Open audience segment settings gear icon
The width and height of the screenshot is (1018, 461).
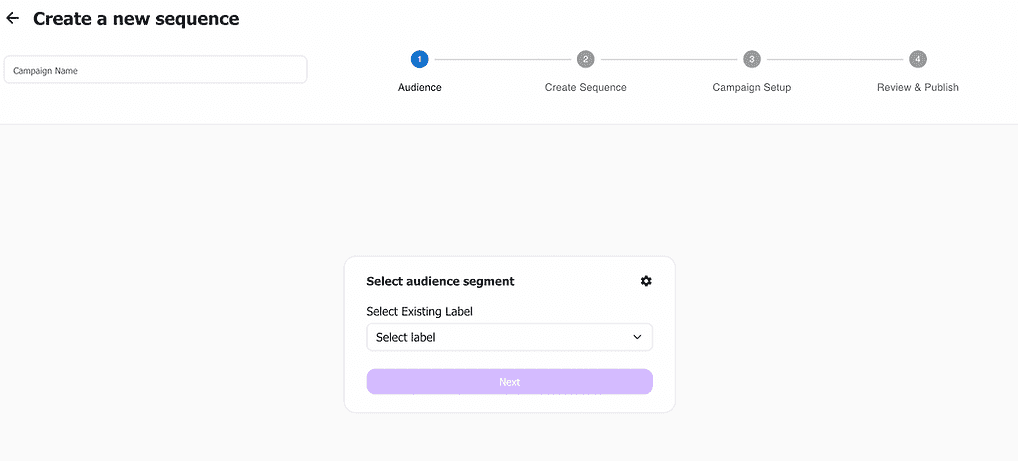(646, 281)
